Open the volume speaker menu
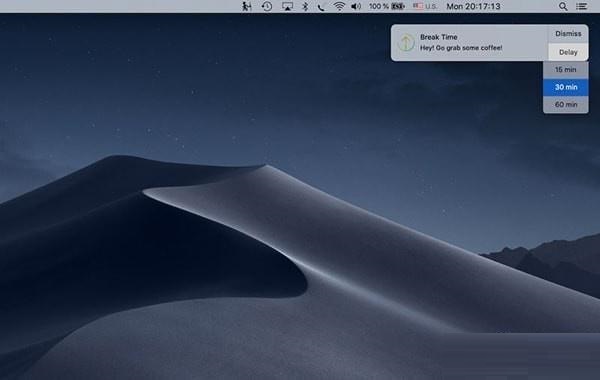Screen dimensions: 600x380 click(x=356, y=6)
